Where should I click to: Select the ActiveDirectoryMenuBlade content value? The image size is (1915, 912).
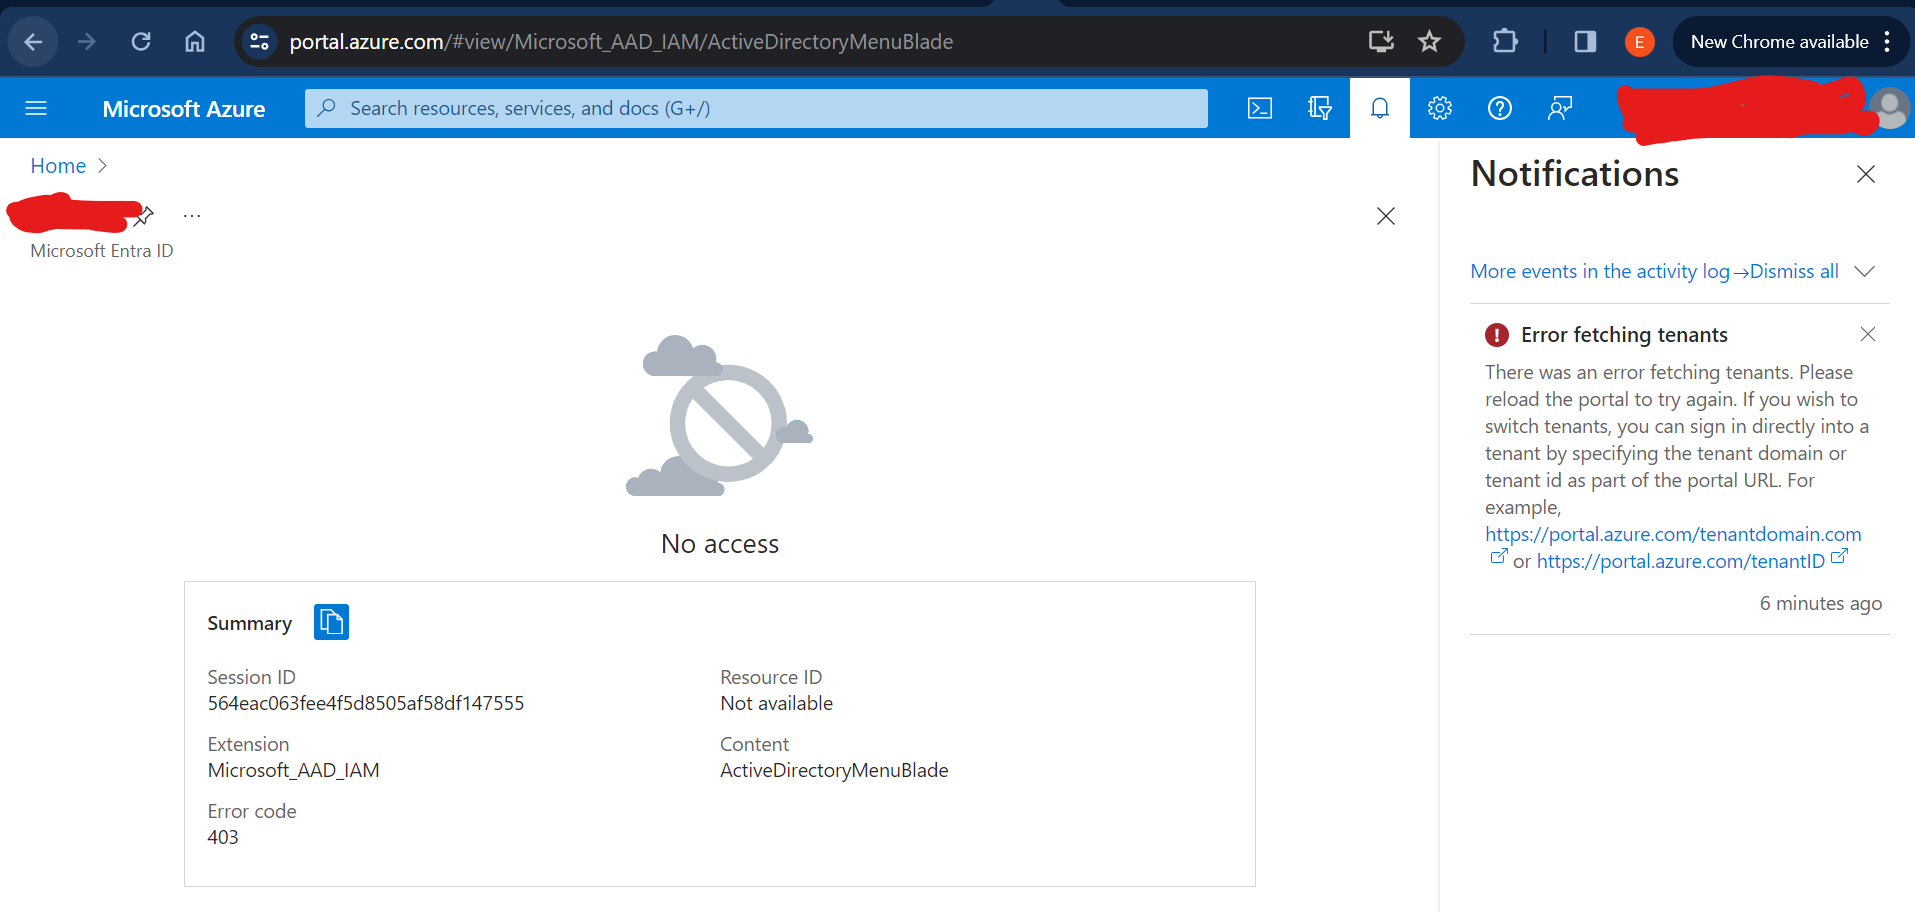pos(834,771)
